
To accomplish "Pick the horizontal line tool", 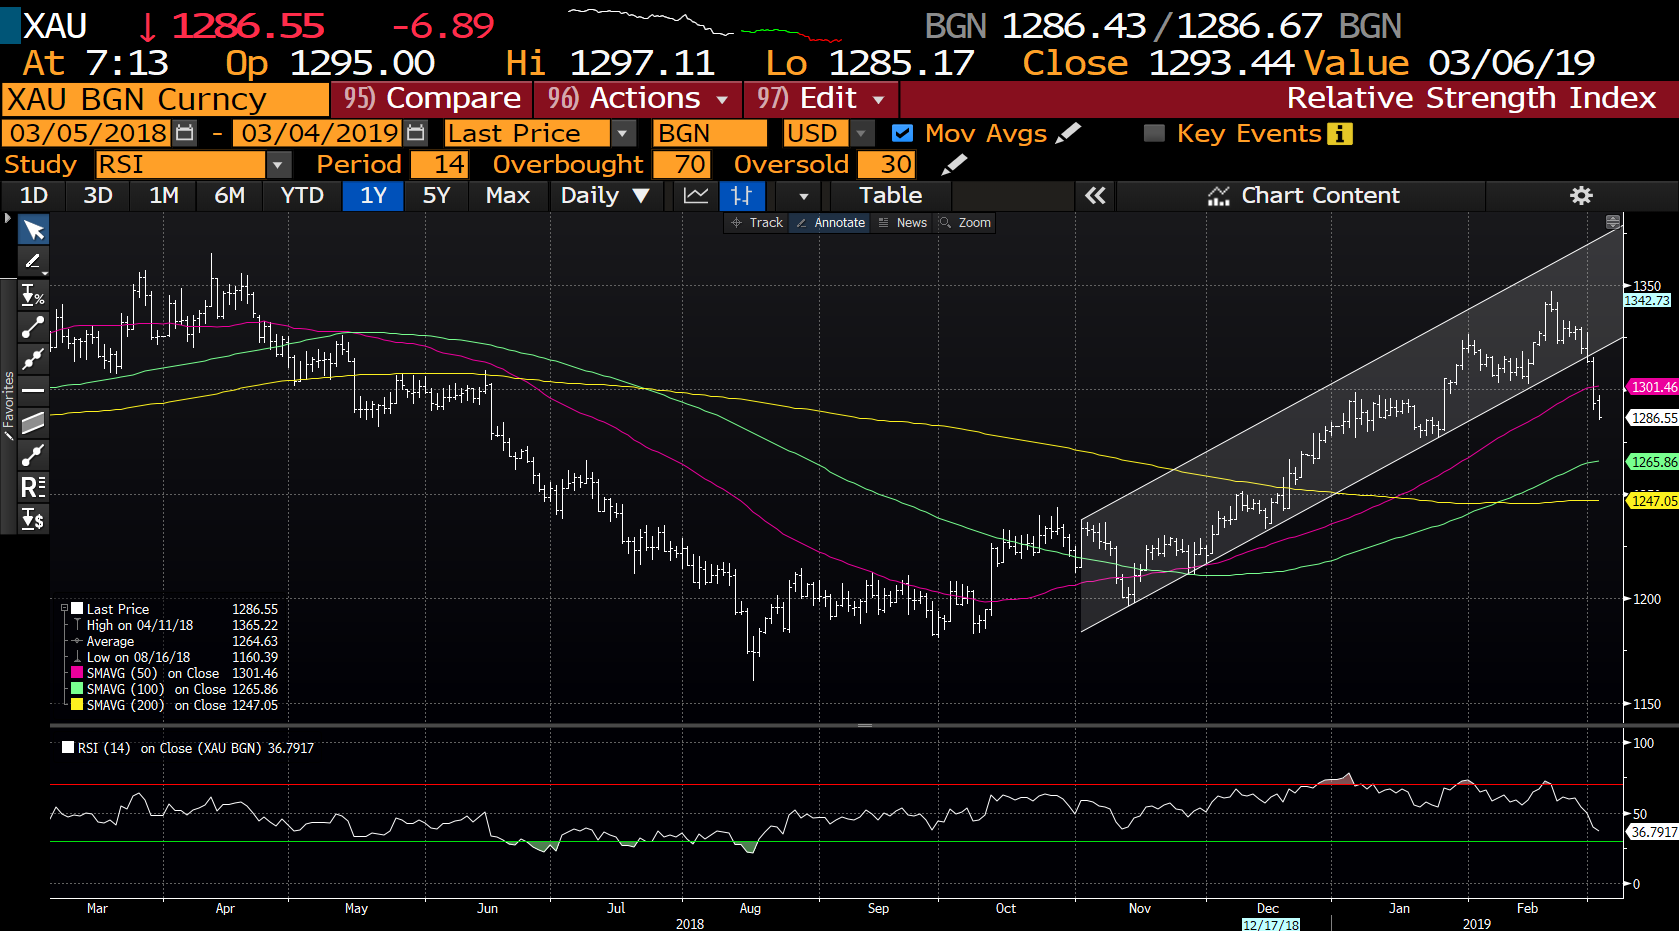I will (33, 390).
